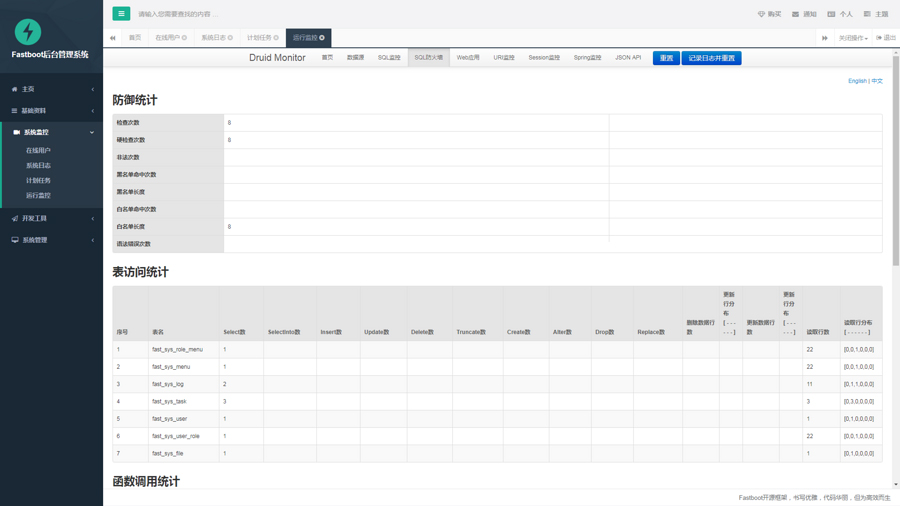Click the theme icon next to 主题
Viewport: 900px width, 506px height.
pos(867,14)
